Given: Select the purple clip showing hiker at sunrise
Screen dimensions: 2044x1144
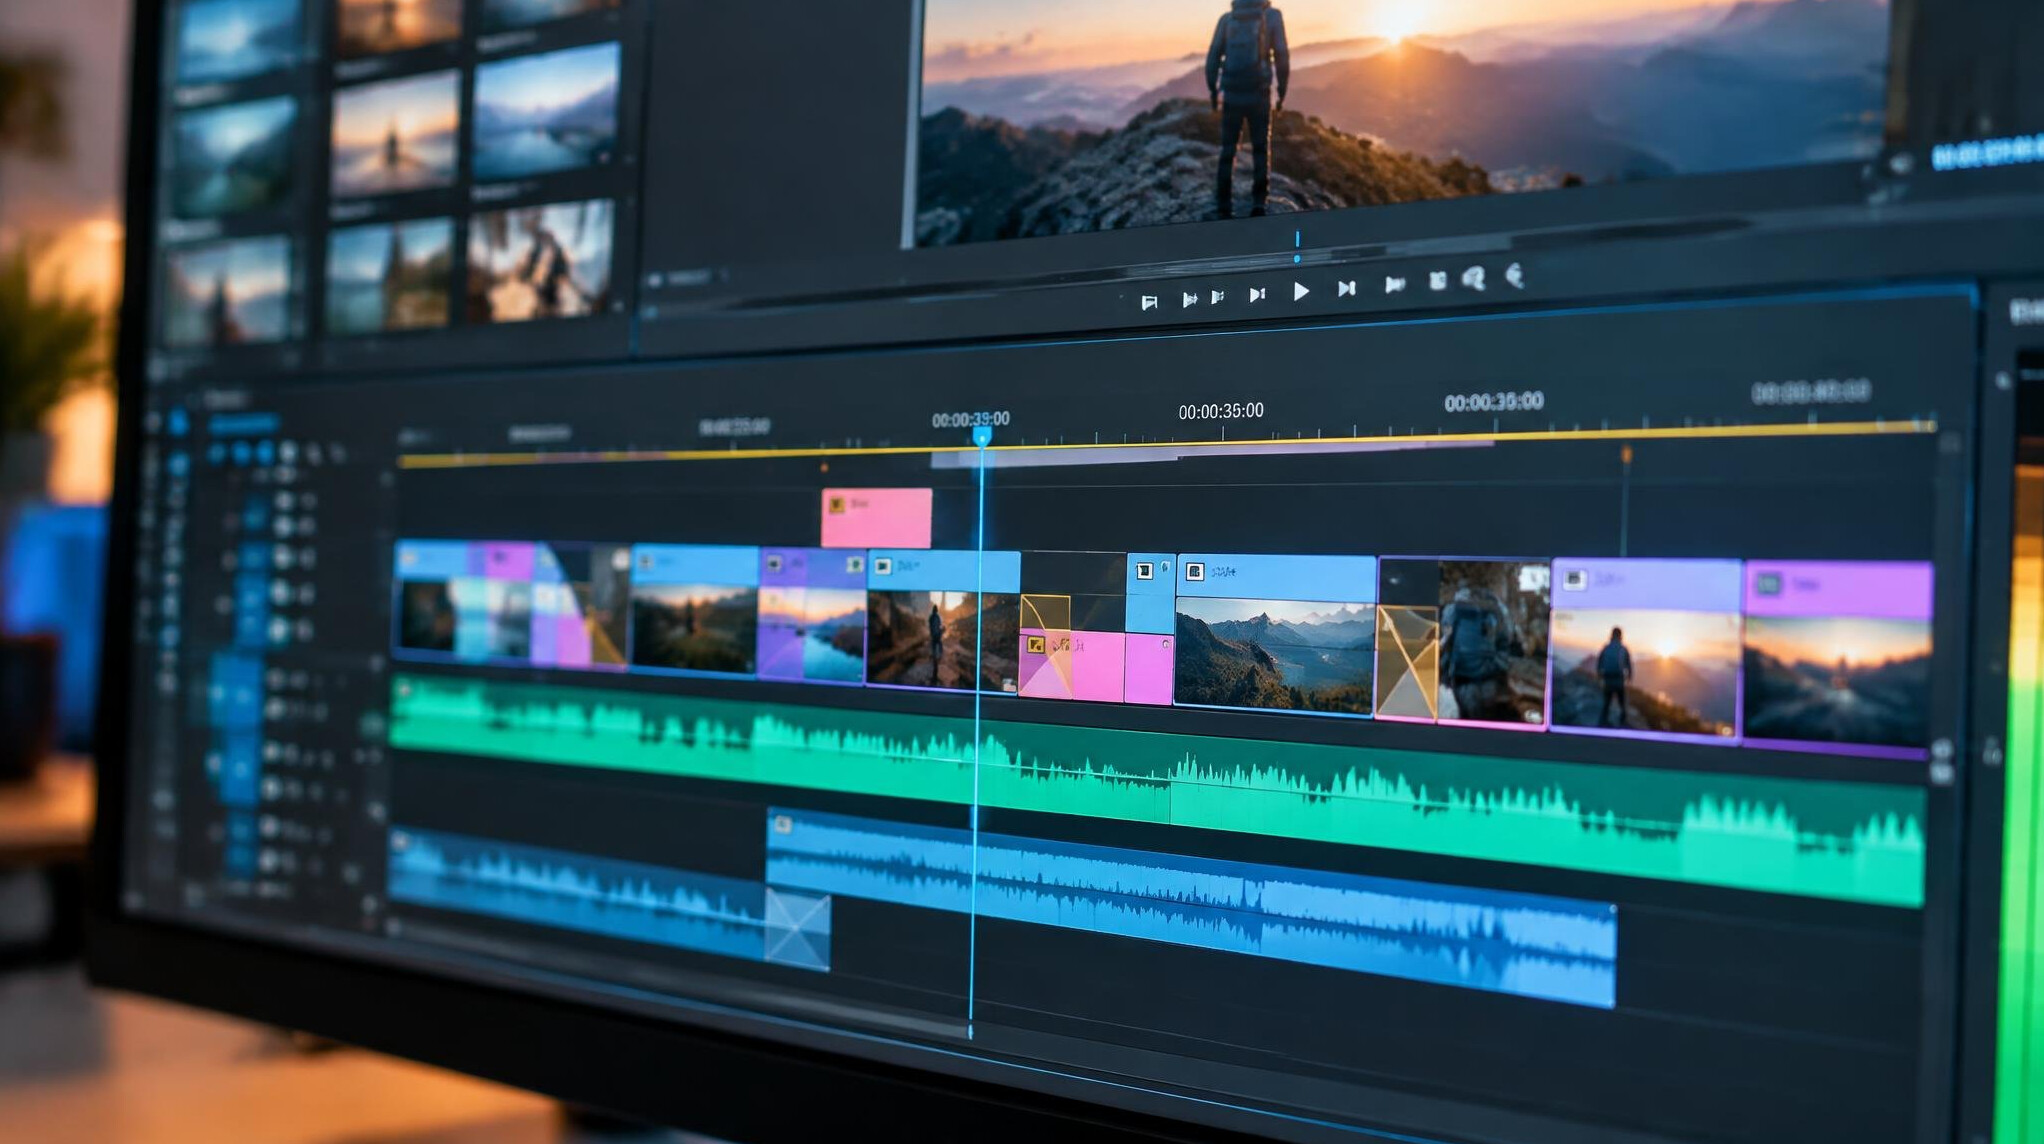Looking at the screenshot, I should coord(1645,650).
